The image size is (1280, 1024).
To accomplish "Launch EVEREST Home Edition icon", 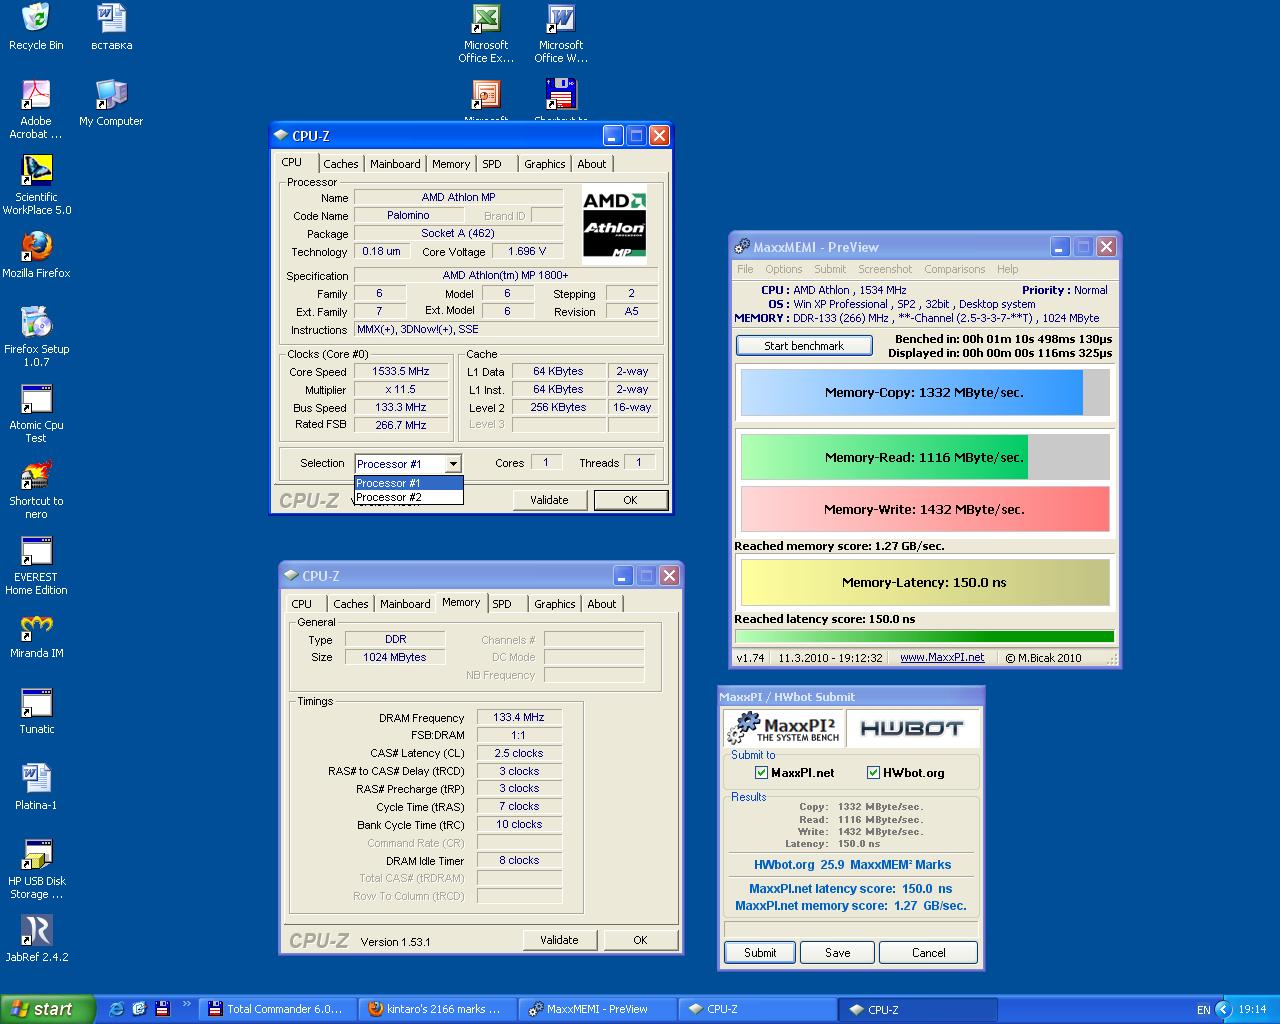I will coord(36,565).
